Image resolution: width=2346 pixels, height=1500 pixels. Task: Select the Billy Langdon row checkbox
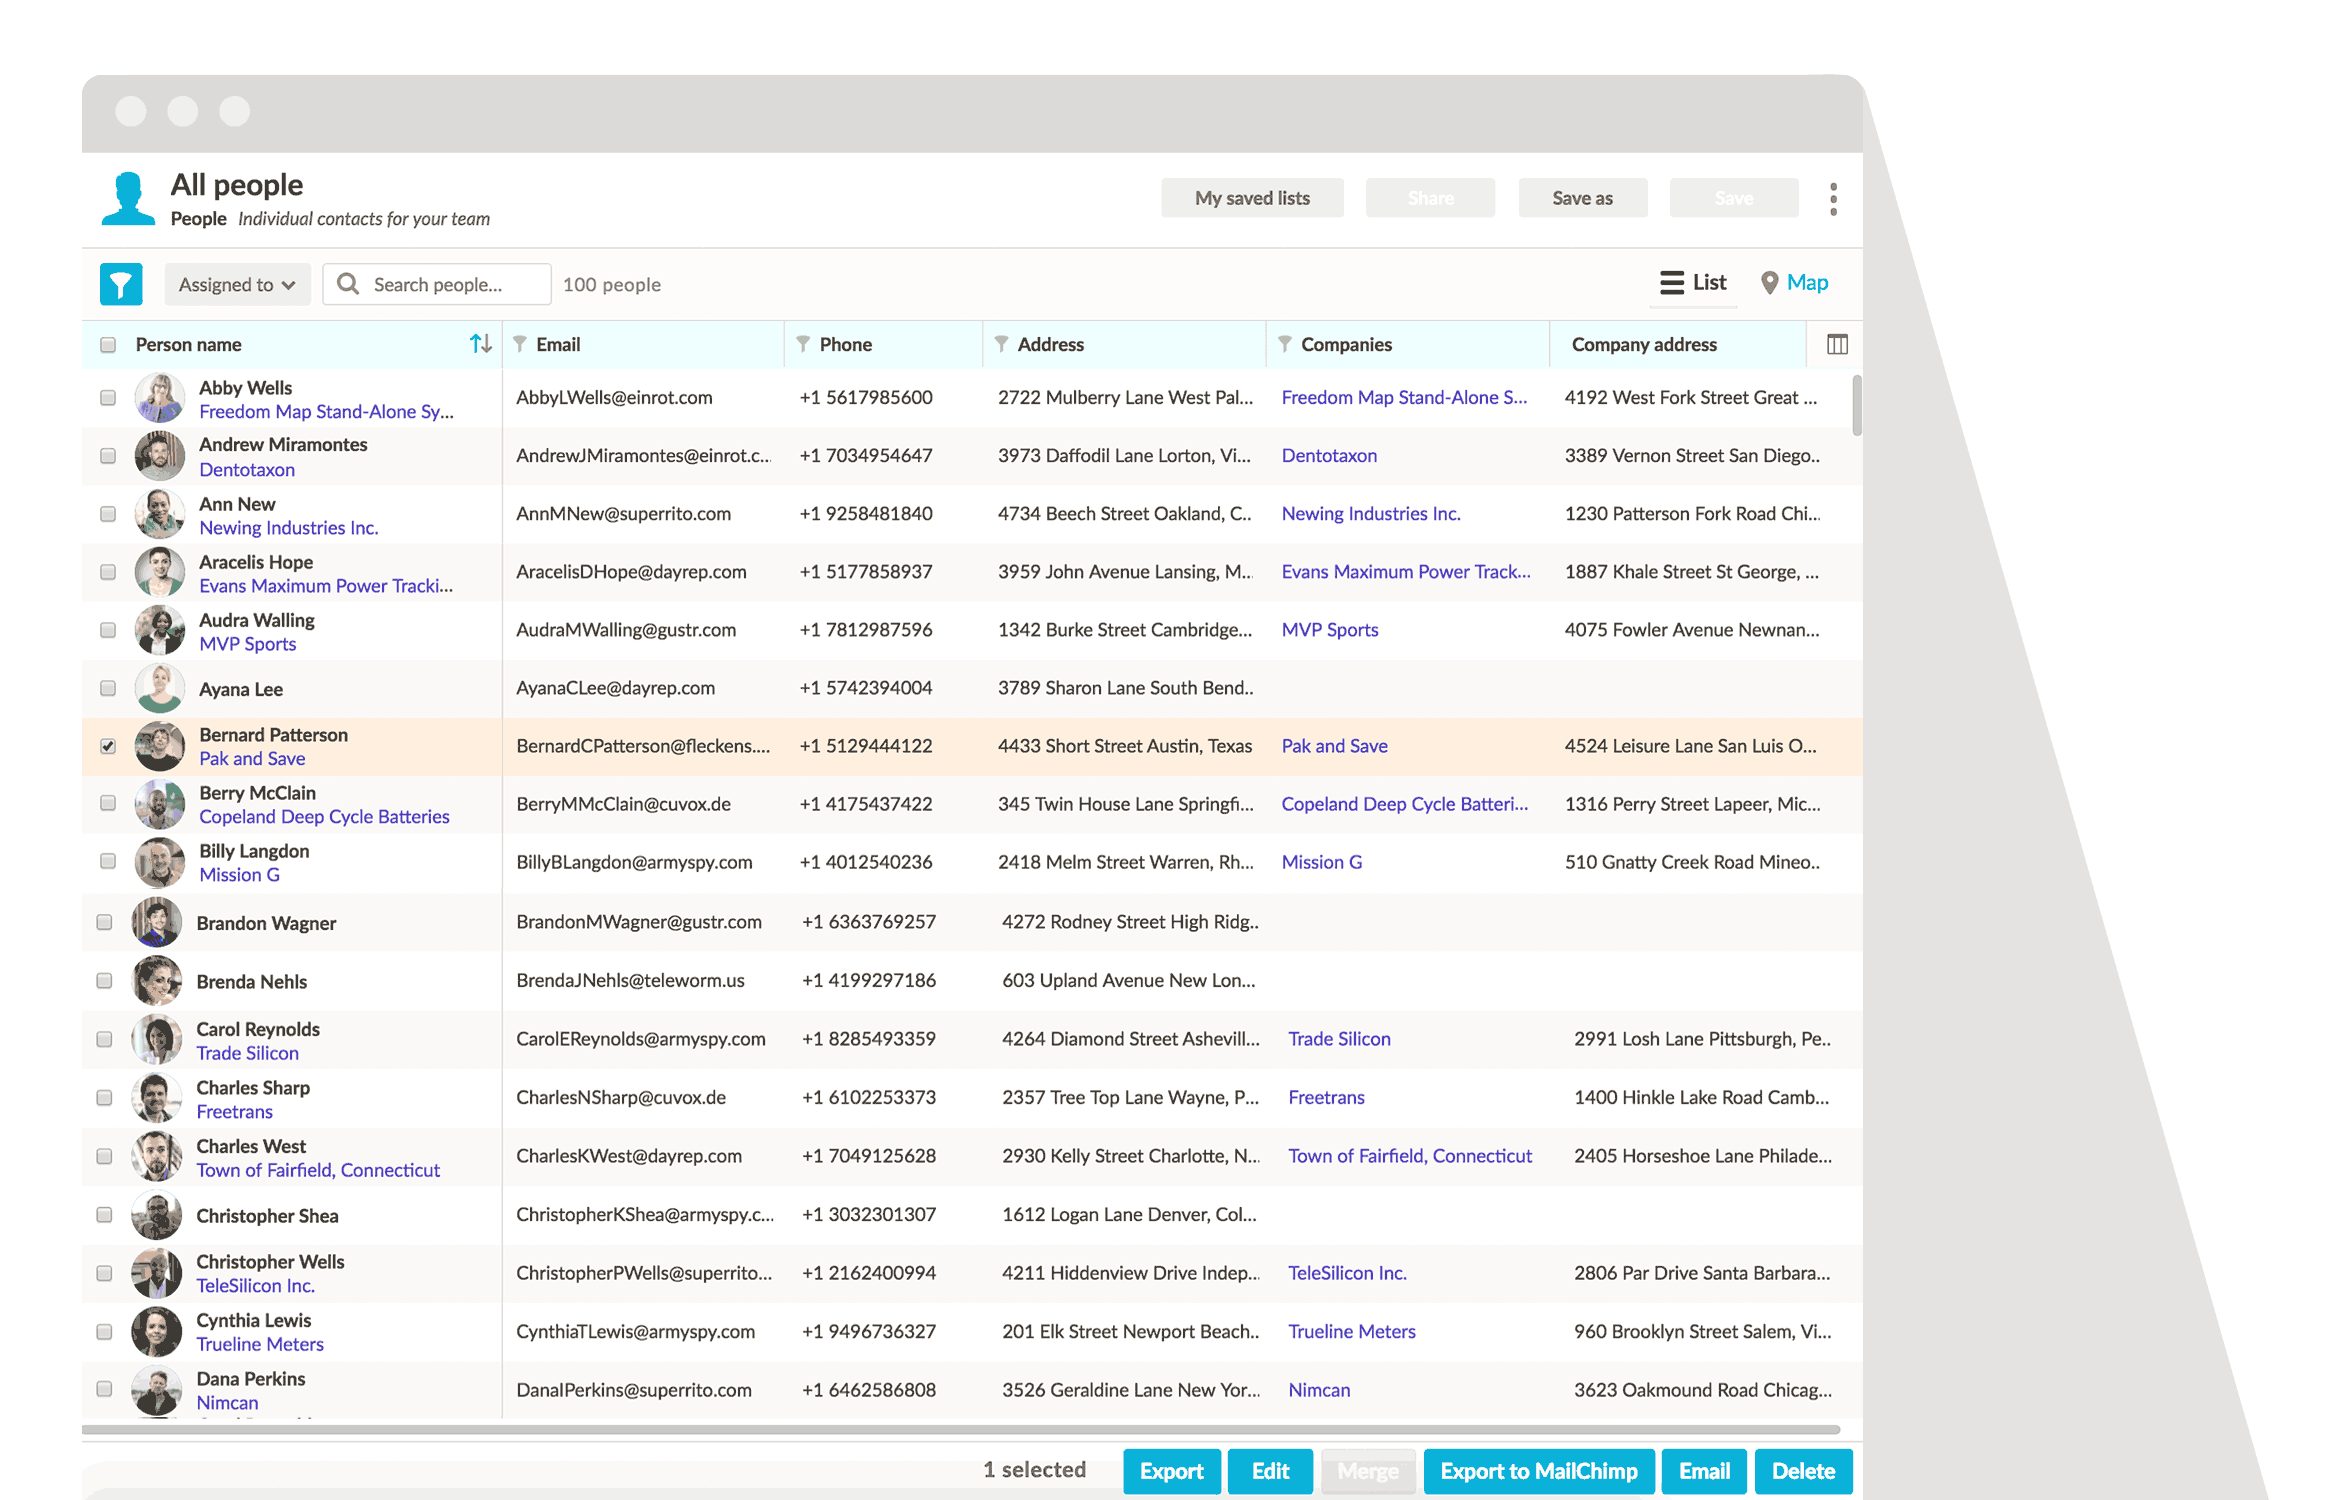(108, 862)
